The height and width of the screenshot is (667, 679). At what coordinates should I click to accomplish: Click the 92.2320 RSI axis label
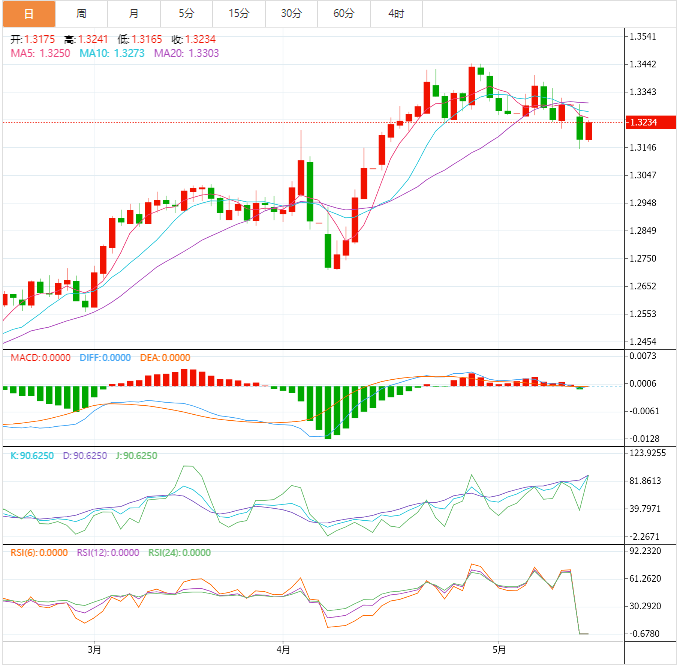coord(645,551)
